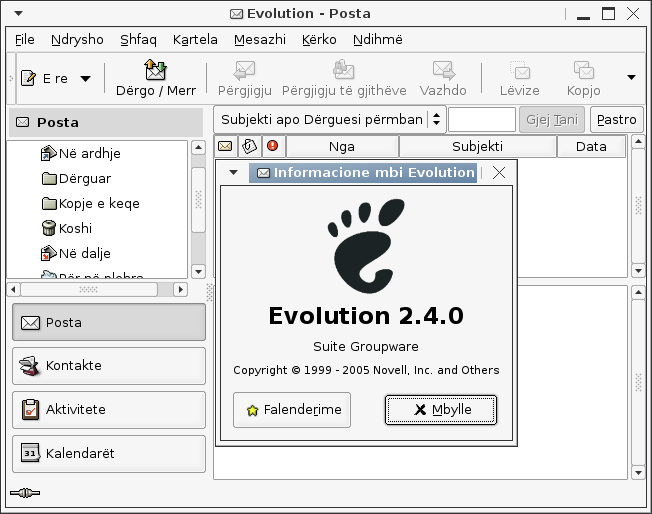Click message list scroll down arrow
The height and width of the screenshot is (514, 652).
click(638, 271)
